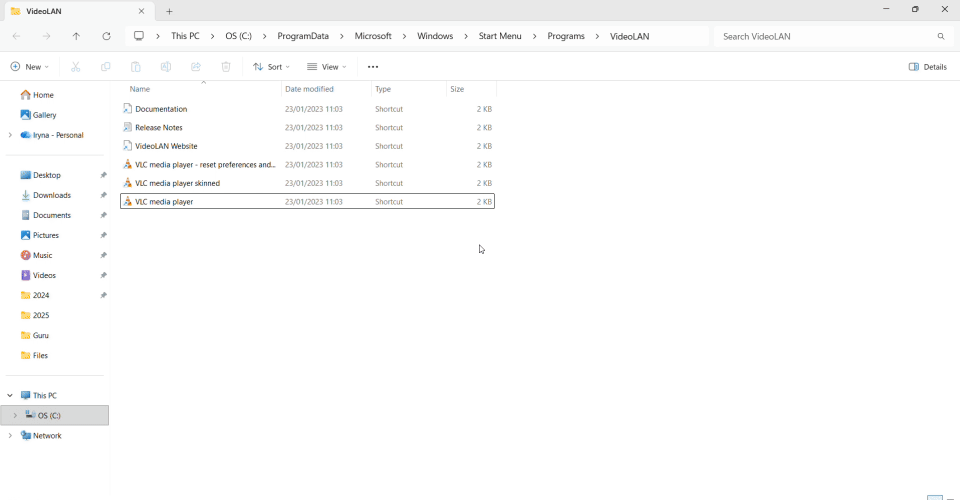Expand chevron after ProgramData in path
Image resolution: width=960 pixels, height=500 pixels.
tap(342, 36)
